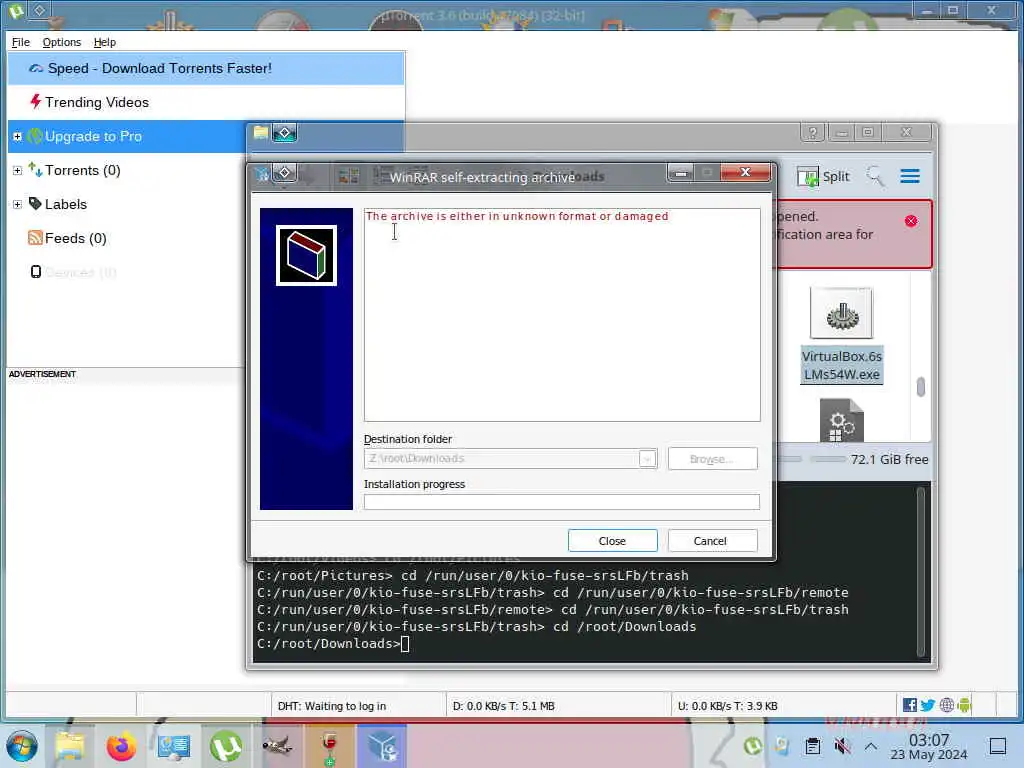The height and width of the screenshot is (768, 1024).
Task: Click the clipboard tray icon
Action: pos(812,746)
